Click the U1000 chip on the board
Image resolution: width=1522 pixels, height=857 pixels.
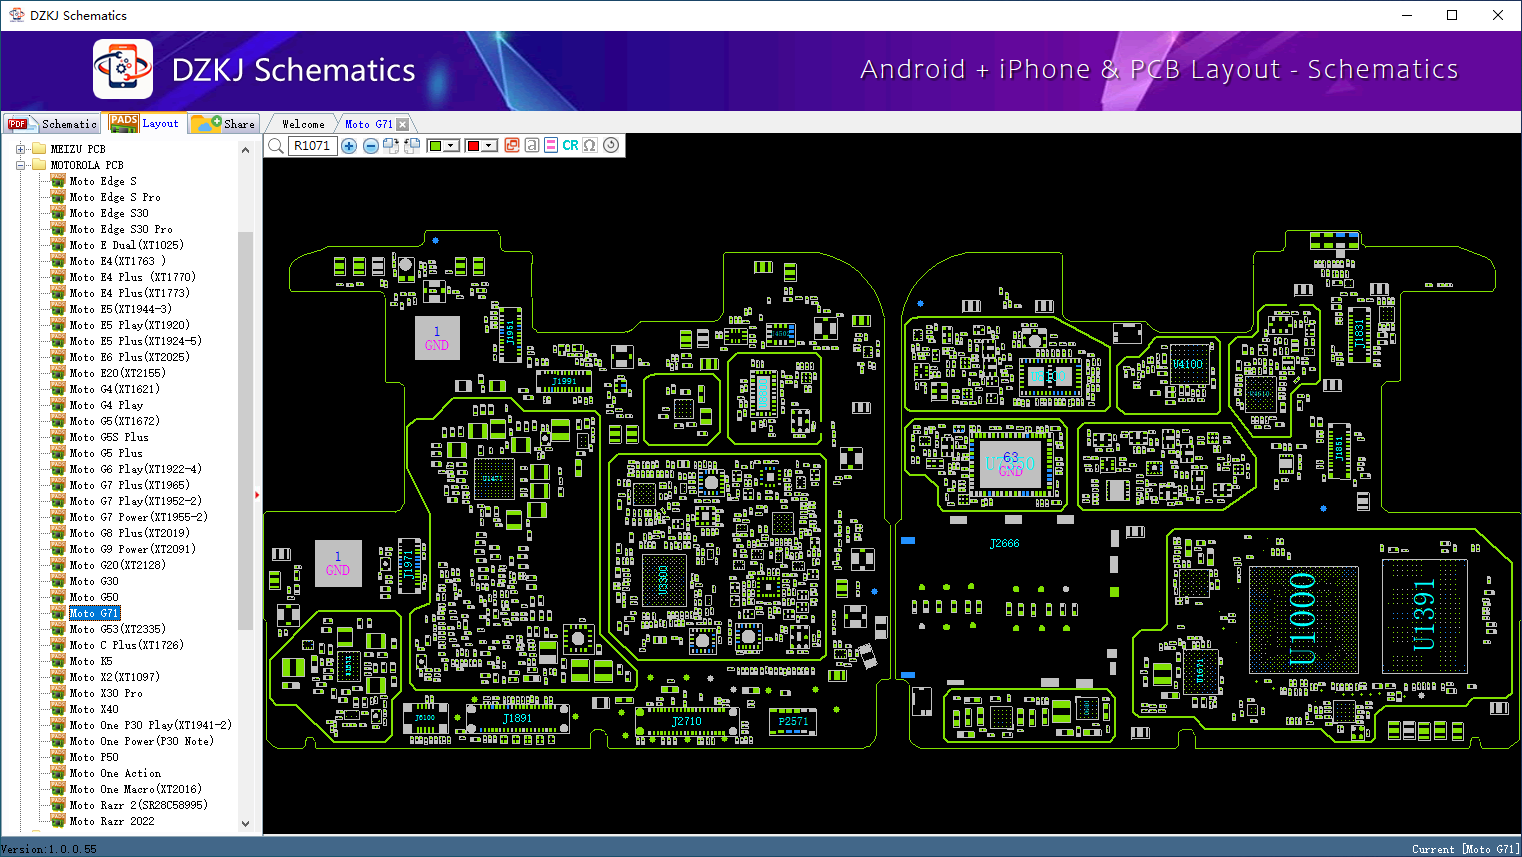tap(1303, 619)
